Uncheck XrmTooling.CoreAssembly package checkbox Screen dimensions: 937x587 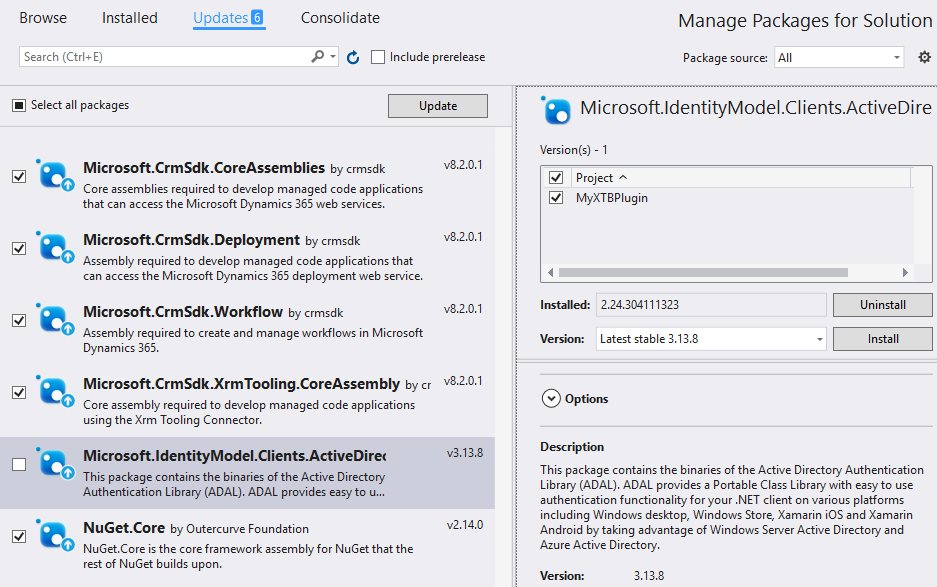pyautogui.click(x=19, y=393)
